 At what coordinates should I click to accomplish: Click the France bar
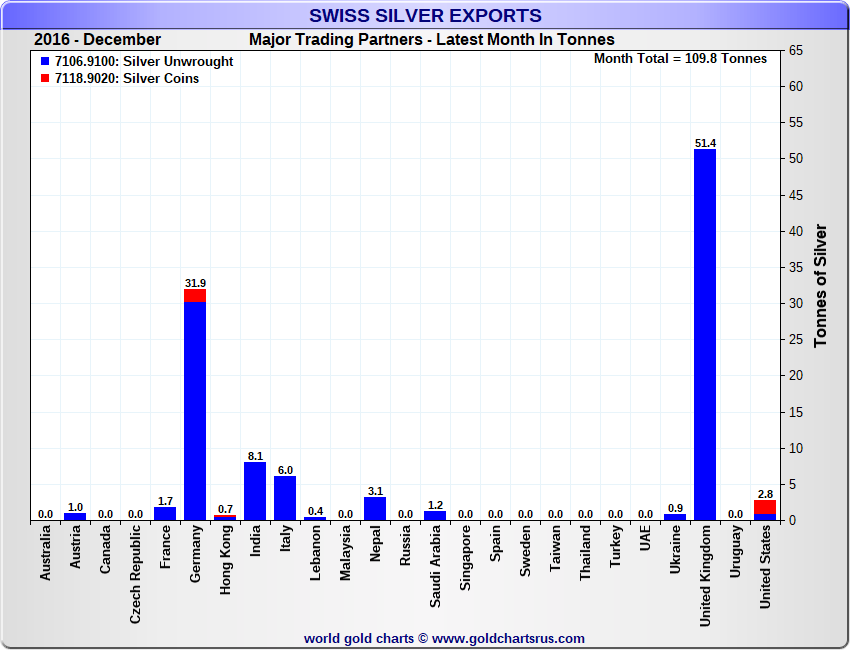(165, 514)
